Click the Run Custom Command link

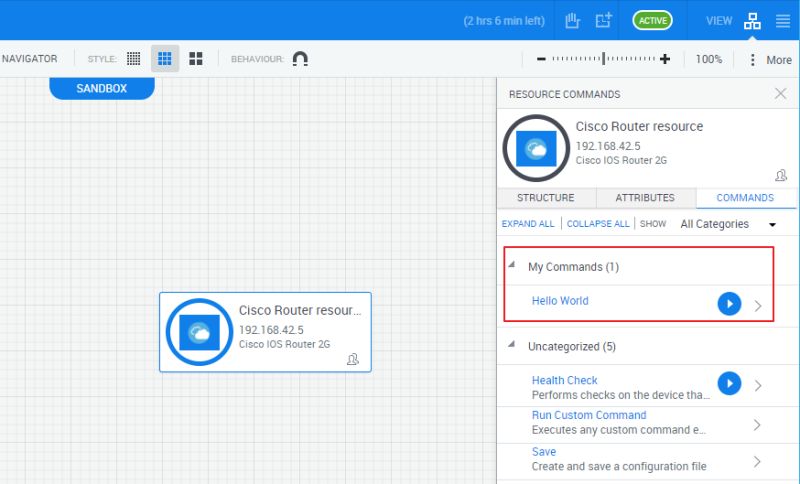tap(589, 415)
